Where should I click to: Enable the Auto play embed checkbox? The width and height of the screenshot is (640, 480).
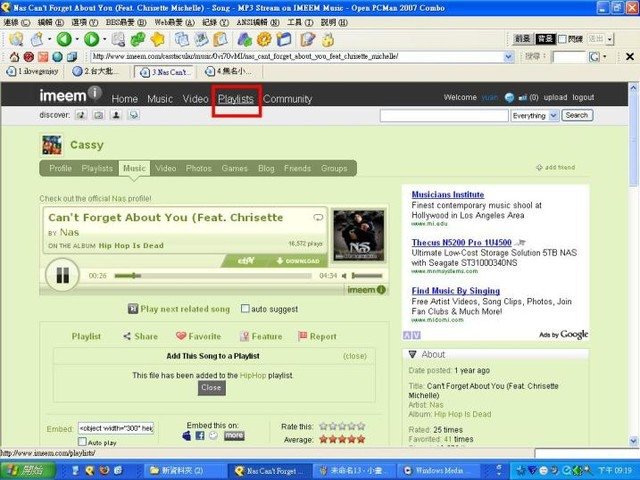point(82,442)
